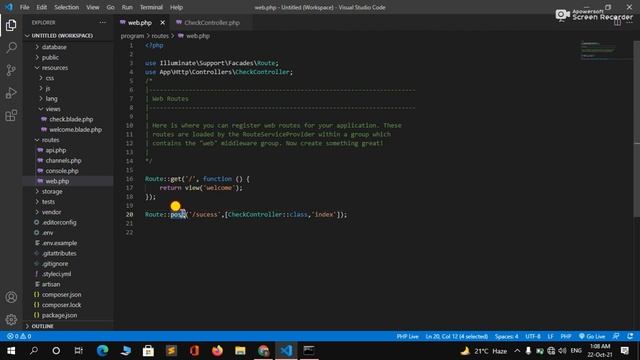Open the Extensions view
The image size is (640, 360).
(11, 116)
